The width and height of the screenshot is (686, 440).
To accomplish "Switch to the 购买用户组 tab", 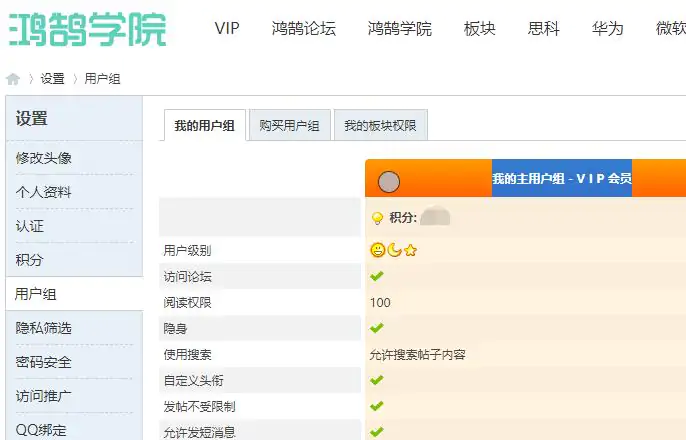I will click(x=290, y=126).
